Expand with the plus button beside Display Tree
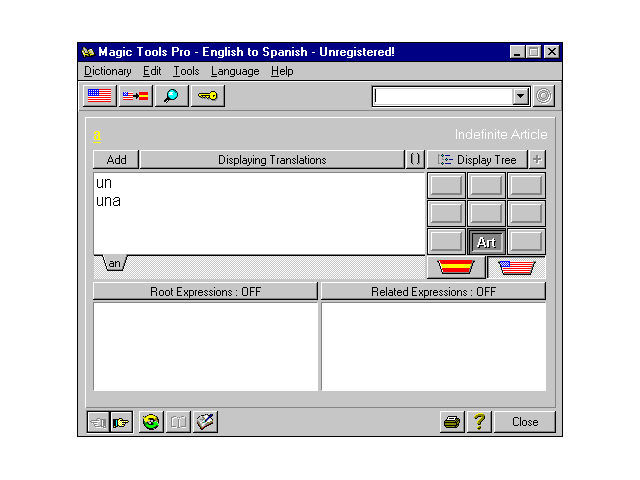 pyautogui.click(x=538, y=160)
